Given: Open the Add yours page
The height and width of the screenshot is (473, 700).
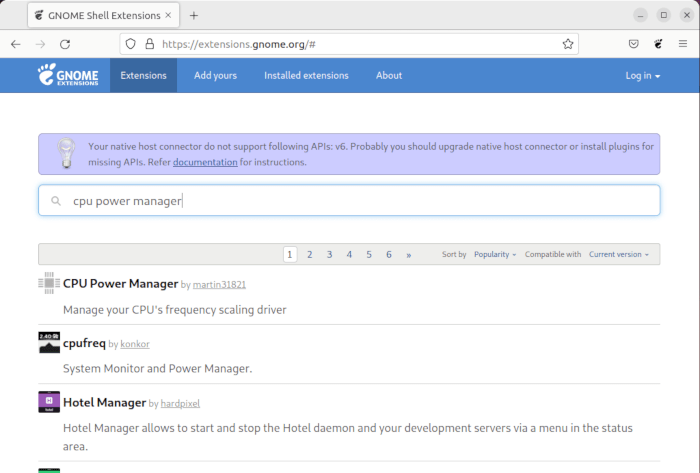Looking at the screenshot, I should [x=215, y=75].
